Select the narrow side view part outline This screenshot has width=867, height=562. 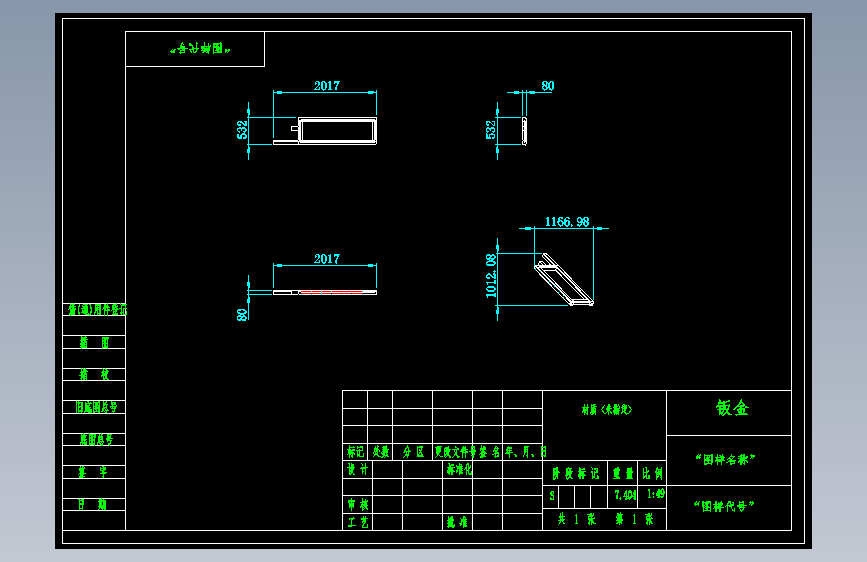524,131
